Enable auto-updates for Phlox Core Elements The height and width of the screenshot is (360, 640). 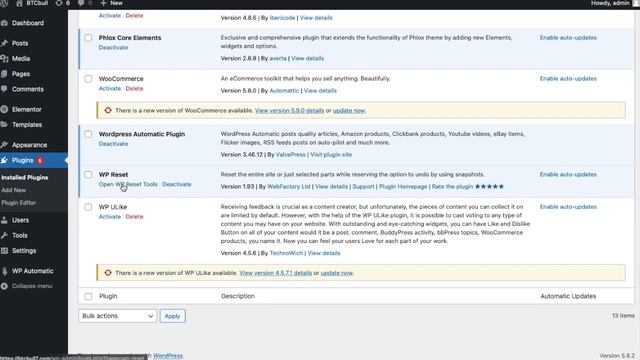pyautogui.click(x=568, y=38)
